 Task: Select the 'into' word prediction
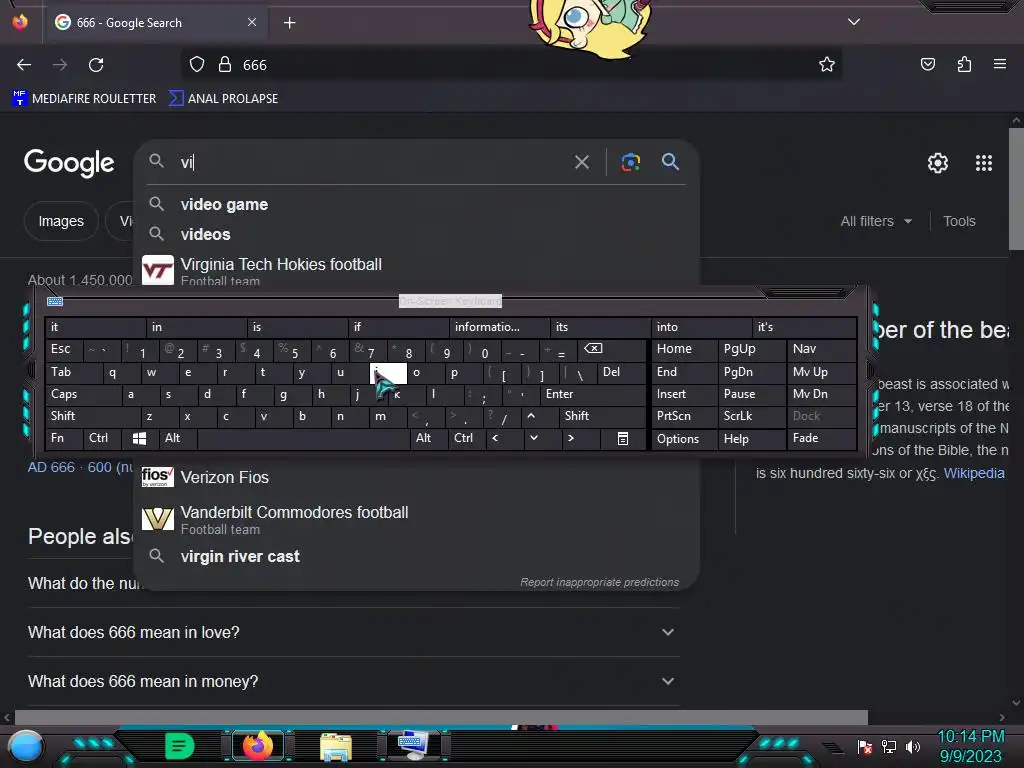pyautogui.click(x=701, y=327)
